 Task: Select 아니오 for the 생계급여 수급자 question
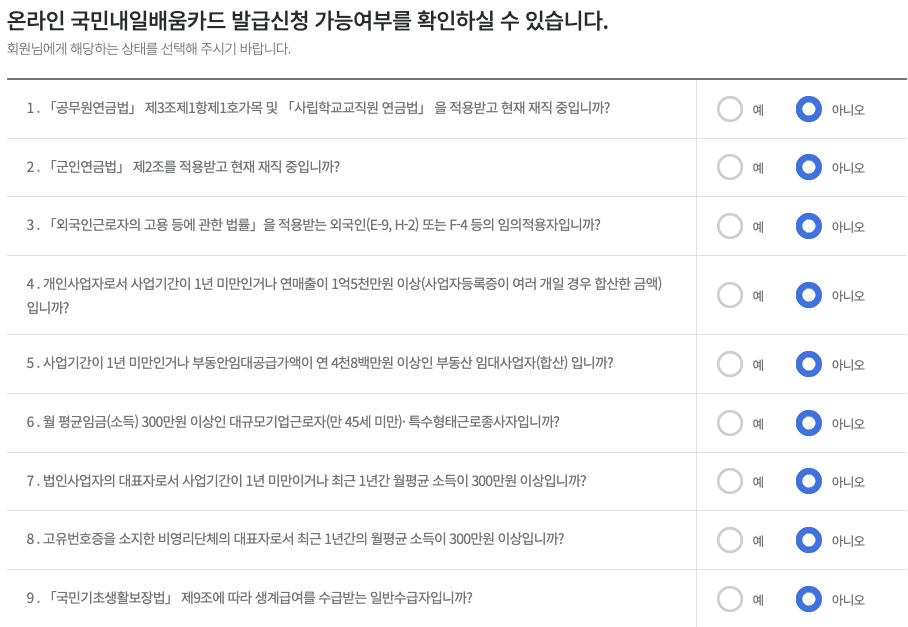click(809, 598)
